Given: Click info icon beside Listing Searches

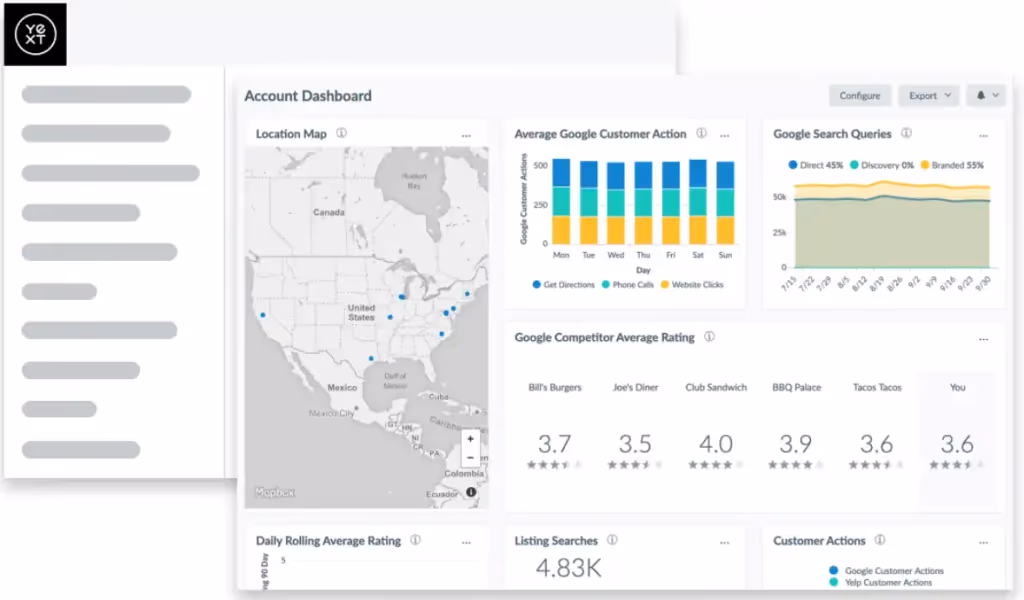Looking at the screenshot, I should point(613,540).
